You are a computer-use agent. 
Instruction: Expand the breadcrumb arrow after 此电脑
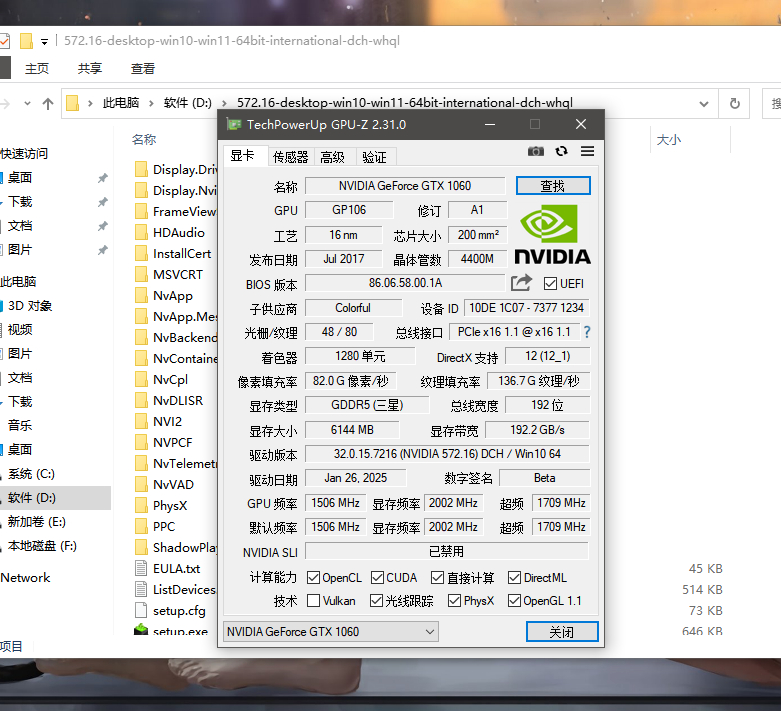point(151,104)
